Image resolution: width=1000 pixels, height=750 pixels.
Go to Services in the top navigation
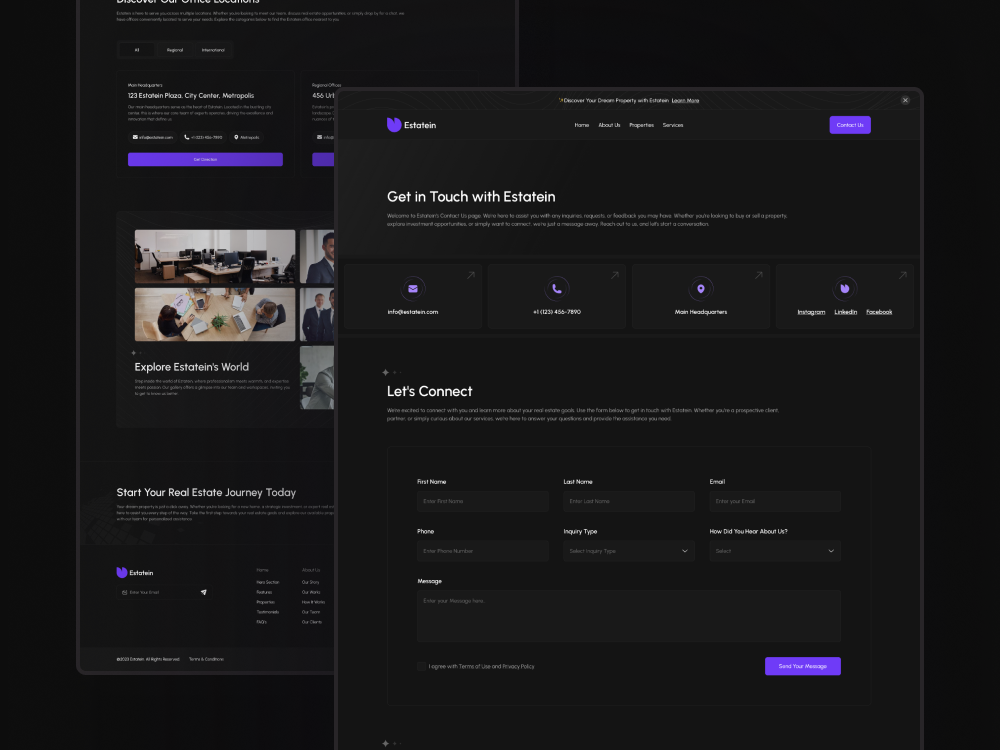[673, 125]
